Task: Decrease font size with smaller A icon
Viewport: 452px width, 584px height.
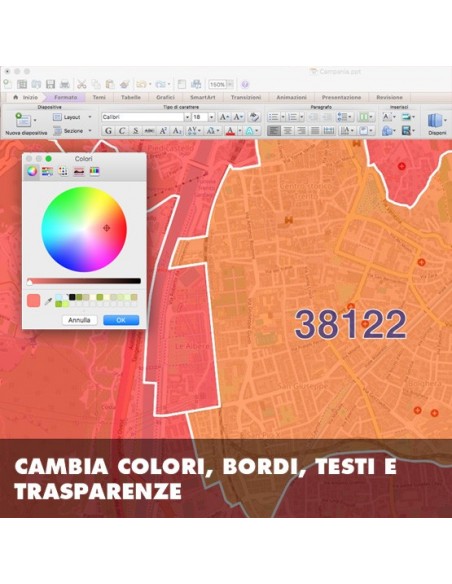Action: point(238,117)
